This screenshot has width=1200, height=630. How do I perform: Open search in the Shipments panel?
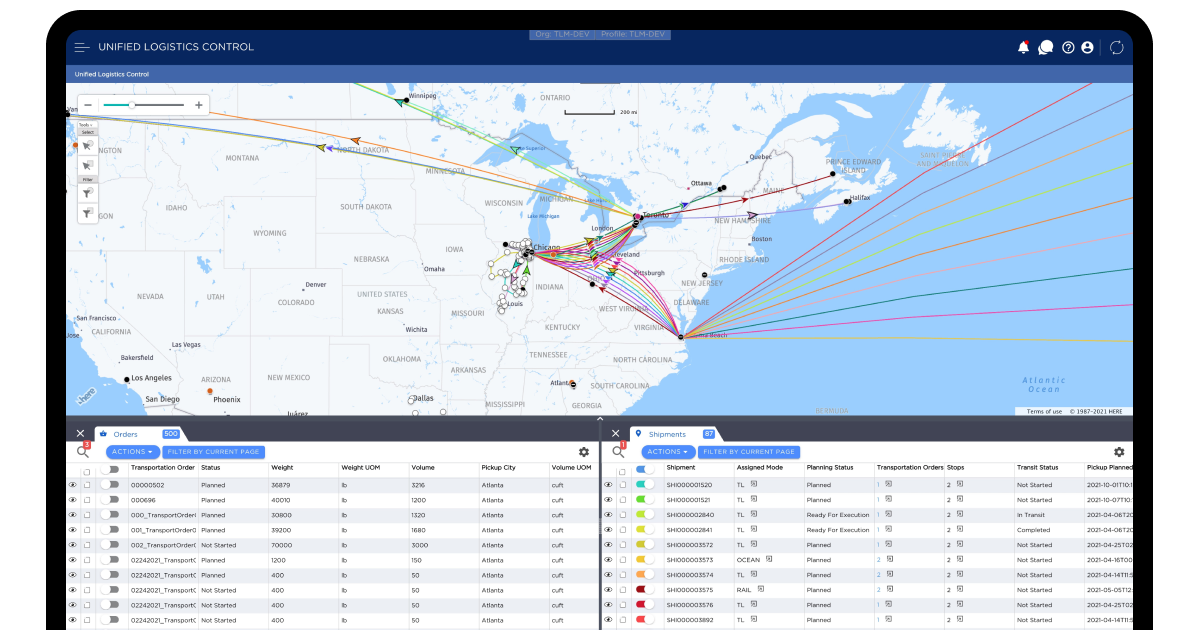(x=618, y=452)
